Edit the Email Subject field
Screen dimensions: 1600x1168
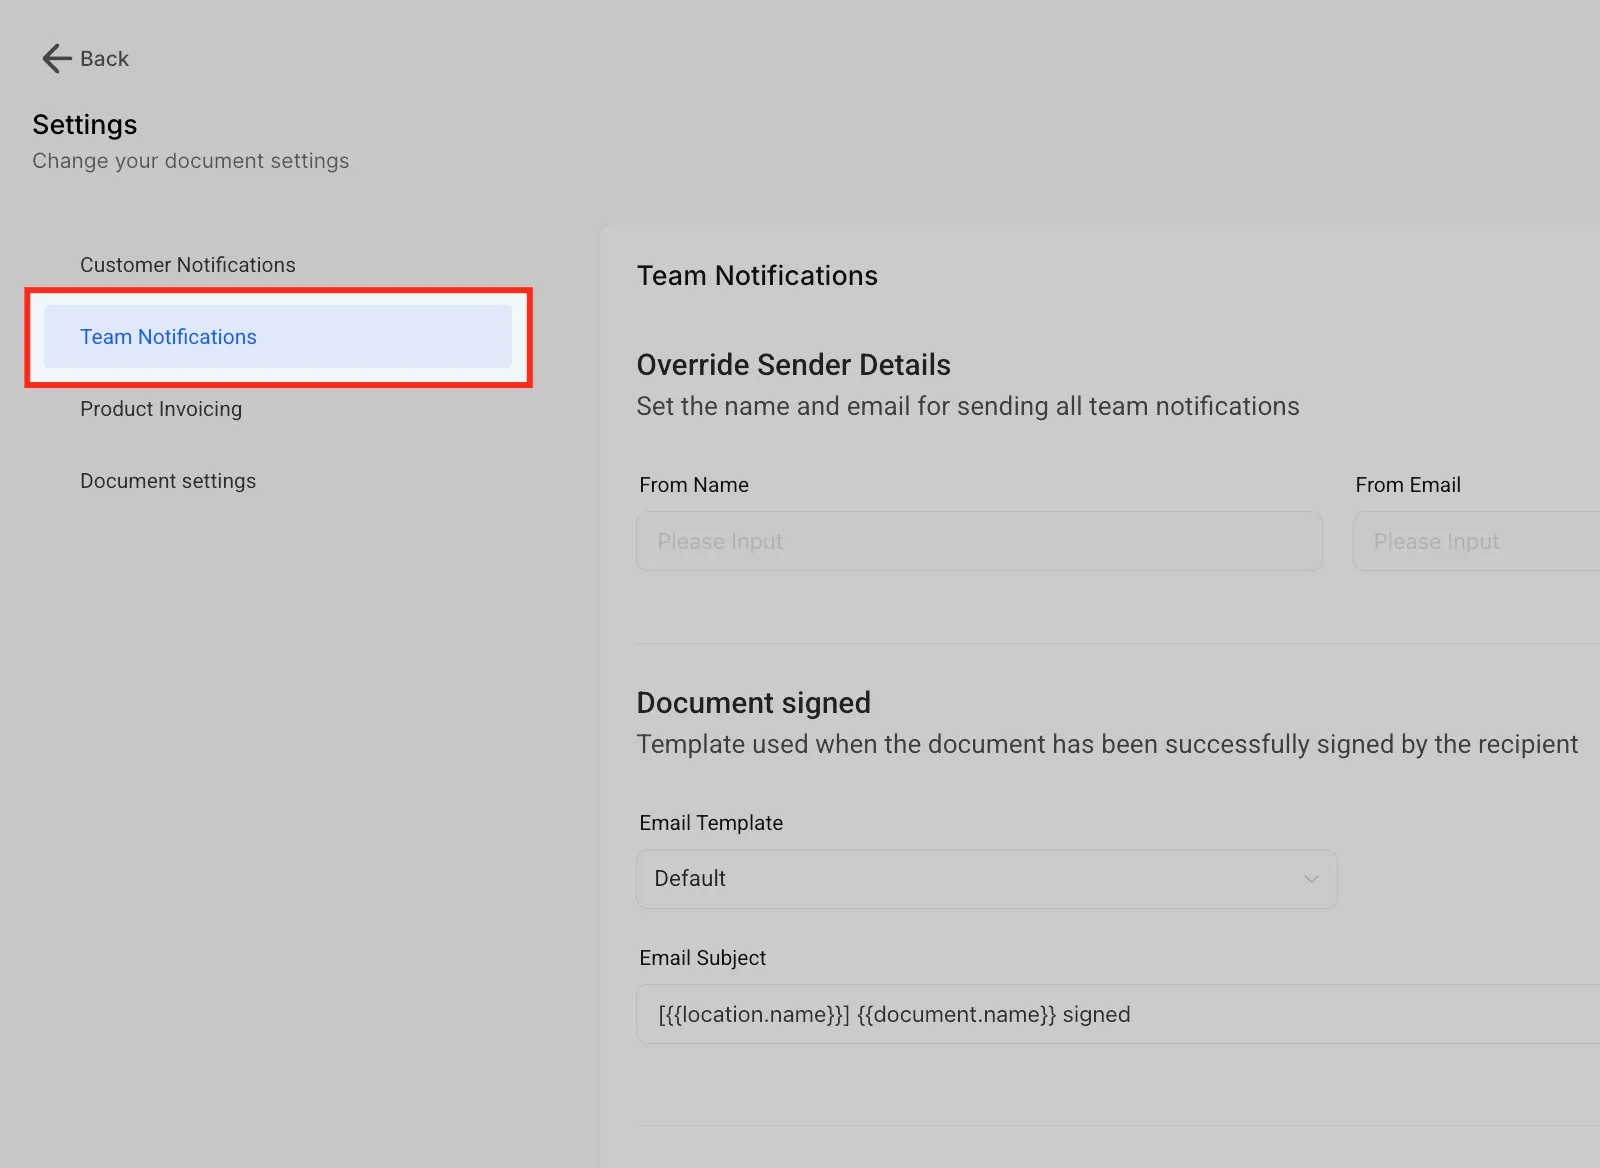1118,1014
